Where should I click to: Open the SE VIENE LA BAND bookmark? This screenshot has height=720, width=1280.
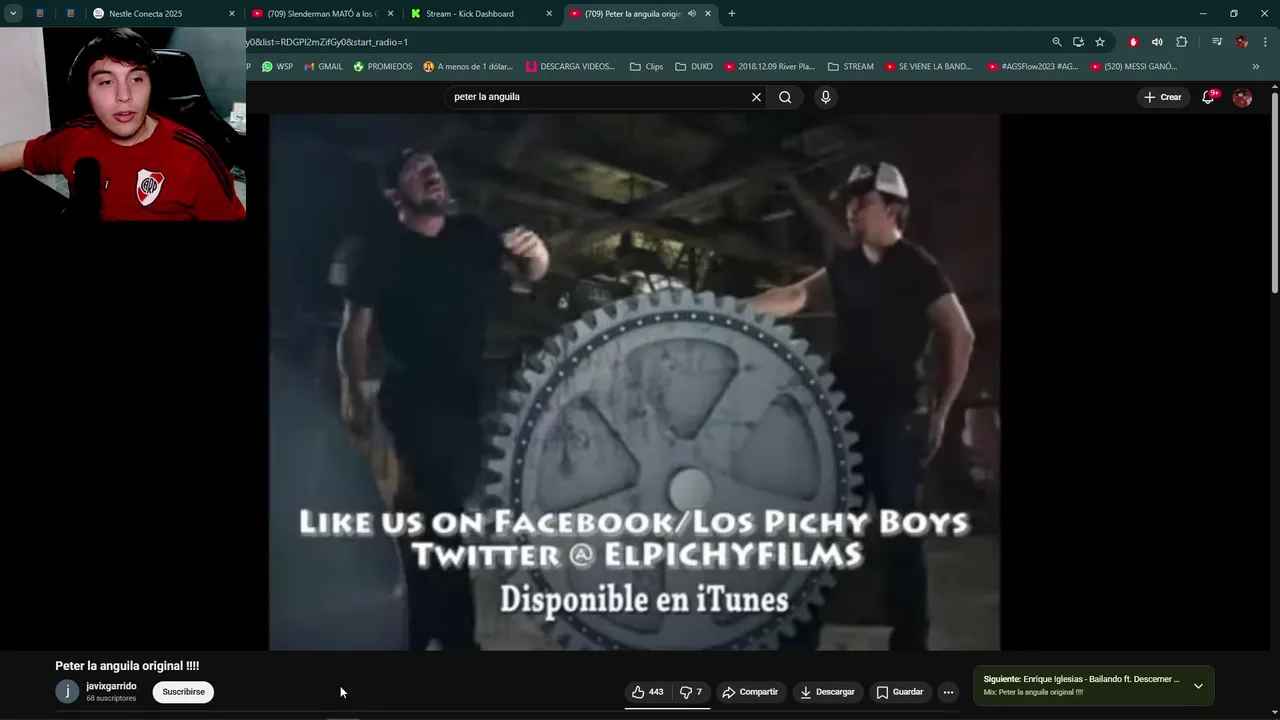tap(927, 67)
